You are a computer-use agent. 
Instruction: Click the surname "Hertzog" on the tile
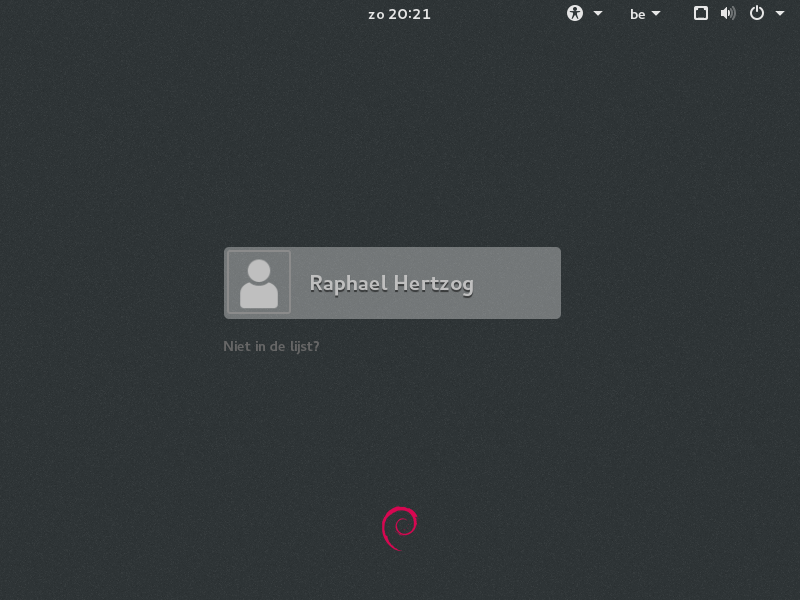432,283
